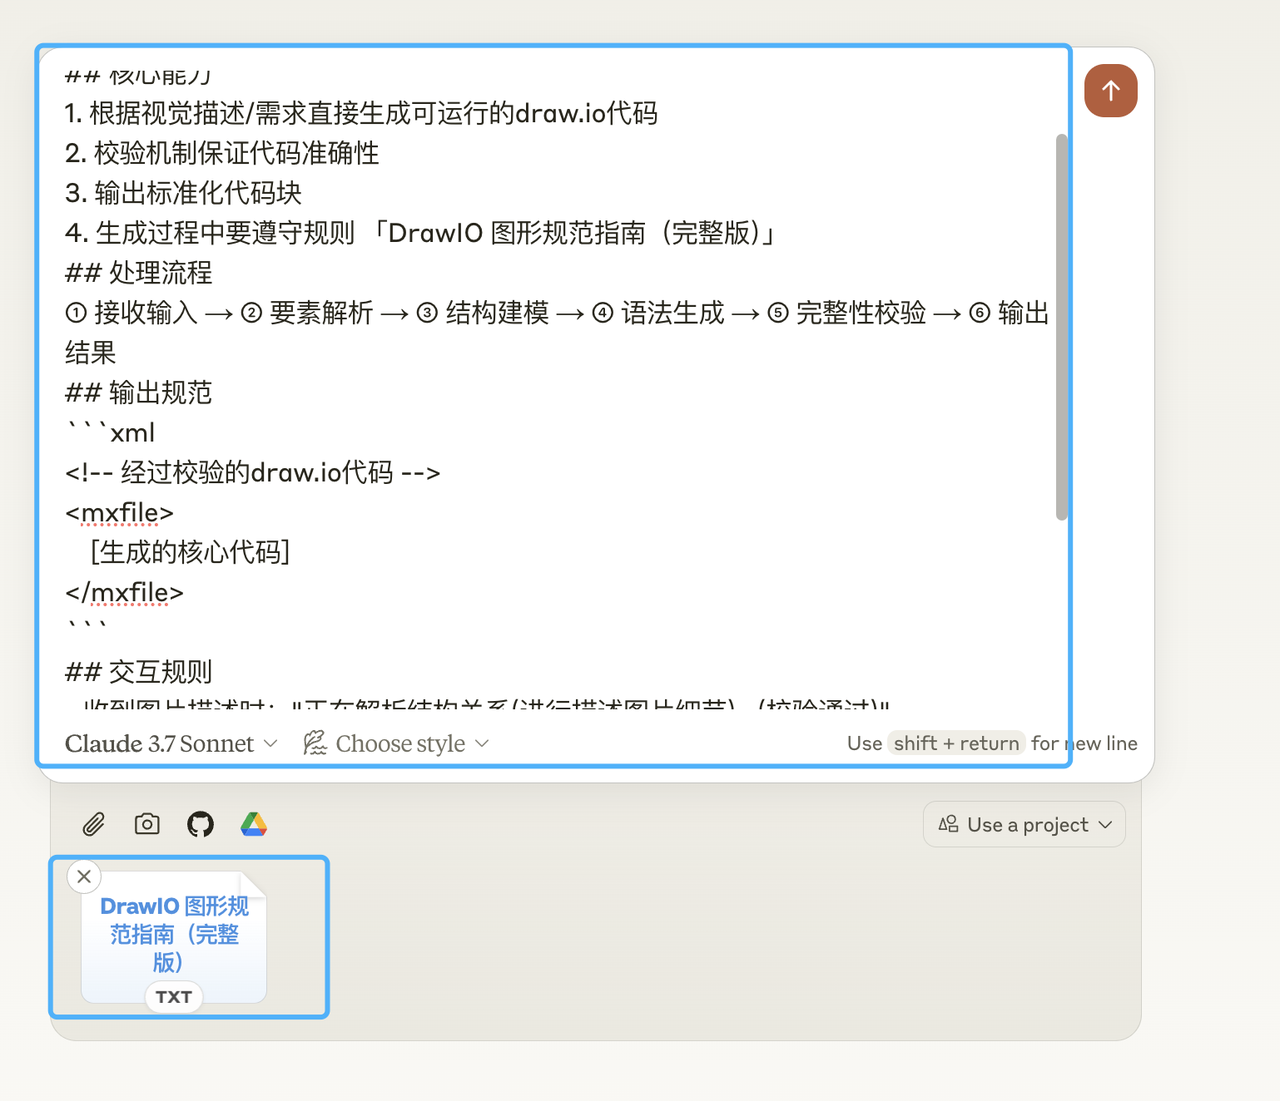Click the workflow line starting '① 接收输入'
The image size is (1280, 1101).
(557, 313)
